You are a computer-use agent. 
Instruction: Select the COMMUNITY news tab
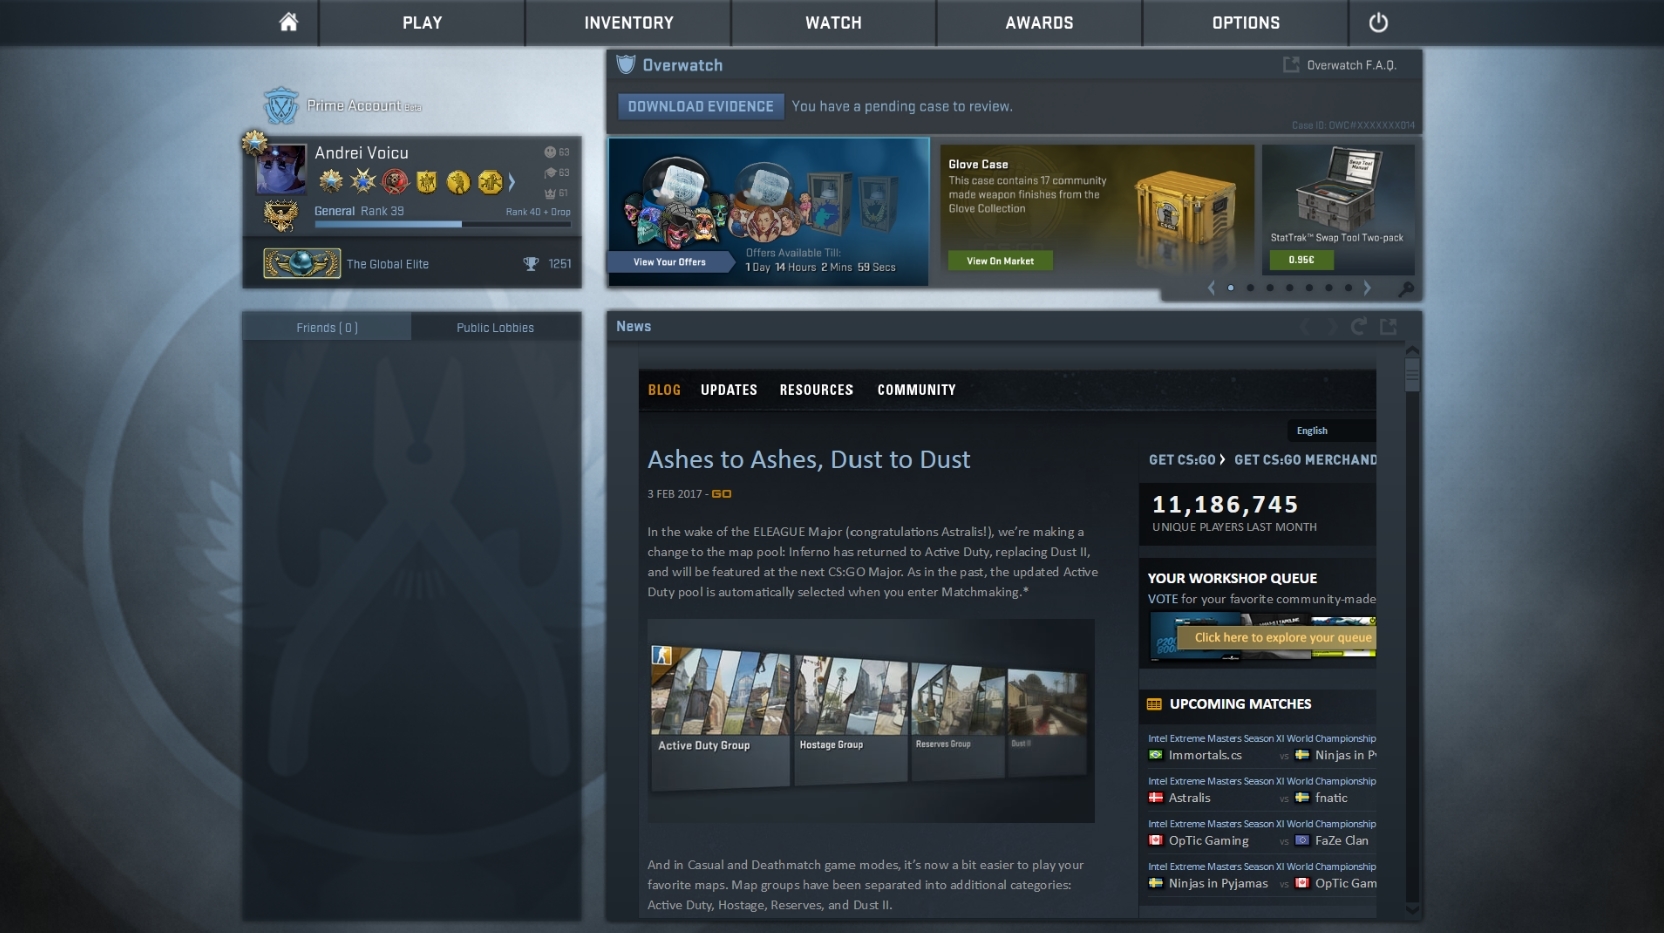coord(917,390)
